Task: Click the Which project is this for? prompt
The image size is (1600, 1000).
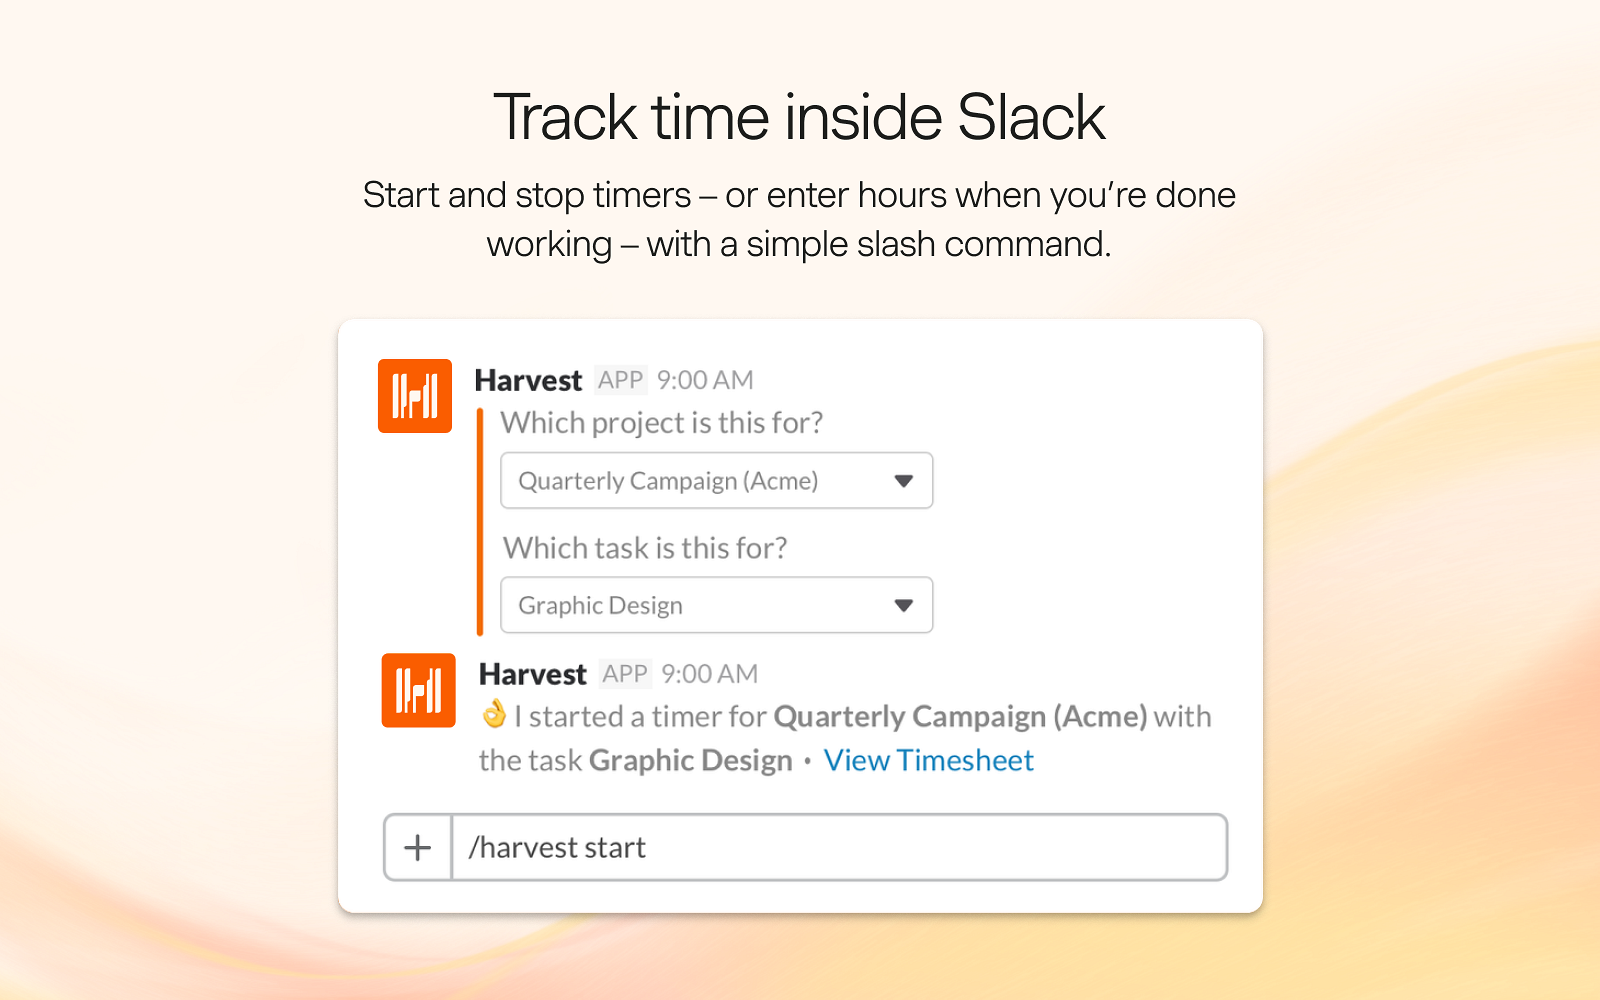Action: tap(662, 422)
